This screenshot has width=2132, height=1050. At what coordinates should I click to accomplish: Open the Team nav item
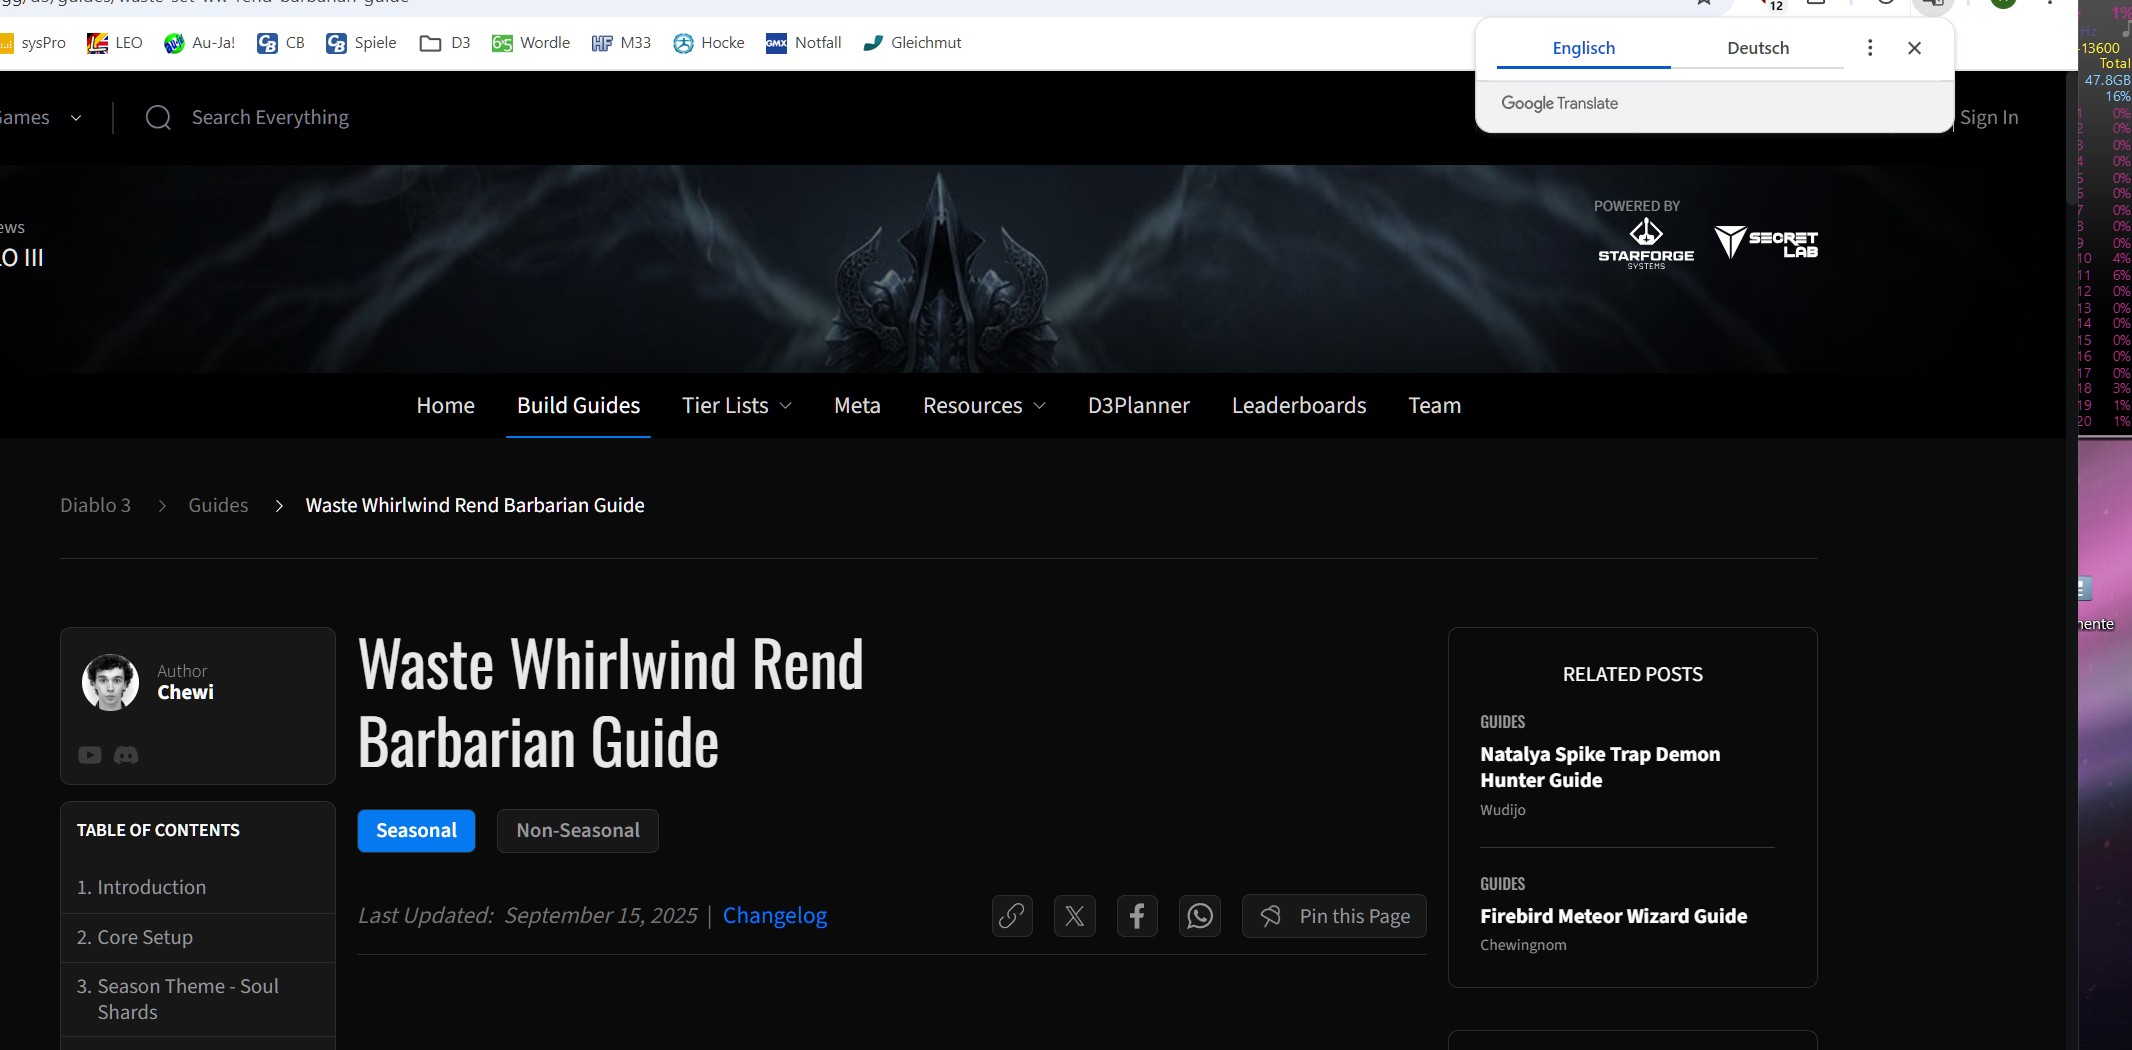pyautogui.click(x=1435, y=405)
